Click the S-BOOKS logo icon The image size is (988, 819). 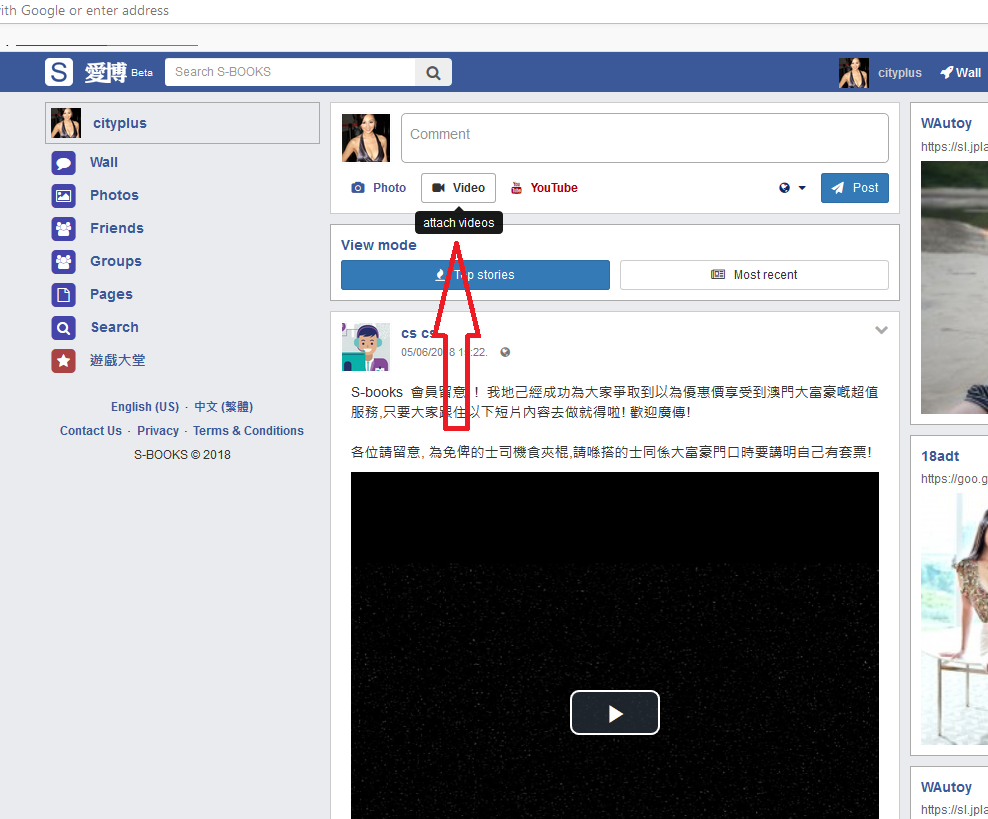coord(59,72)
